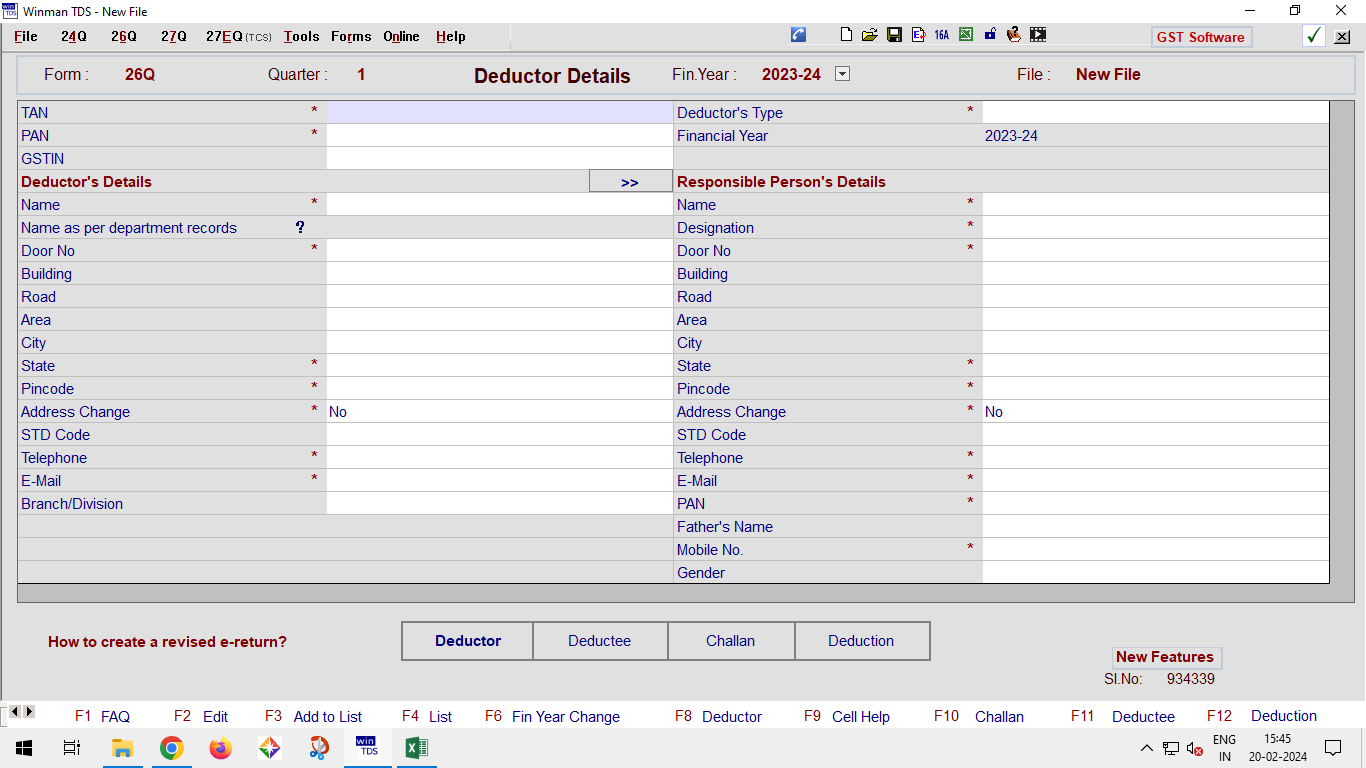Image resolution: width=1366 pixels, height=768 pixels.
Task: Click into the TAN input field
Action: pos(498,113)
